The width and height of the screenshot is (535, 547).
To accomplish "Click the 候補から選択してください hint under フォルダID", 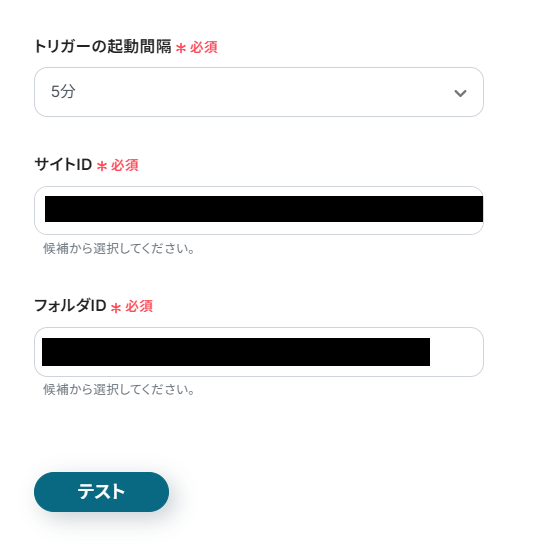I will (119, 389).
